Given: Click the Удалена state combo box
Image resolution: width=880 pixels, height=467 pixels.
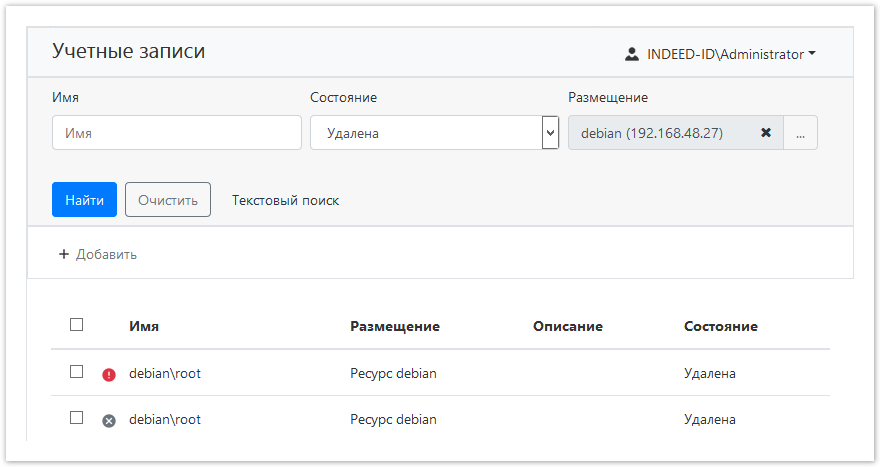Looking at the screenshot, I should [425, 132].
